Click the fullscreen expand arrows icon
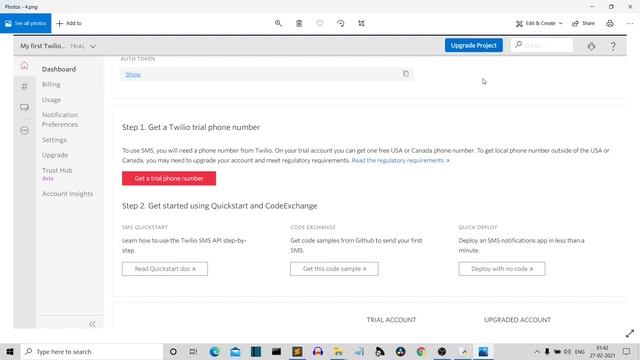The width and height of the screenshot is (640, 360). (630, 333)
